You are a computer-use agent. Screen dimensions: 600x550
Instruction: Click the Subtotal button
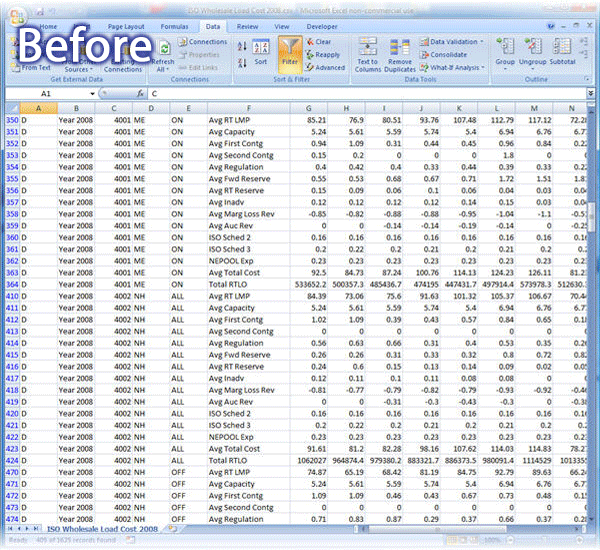coord(562,52)
